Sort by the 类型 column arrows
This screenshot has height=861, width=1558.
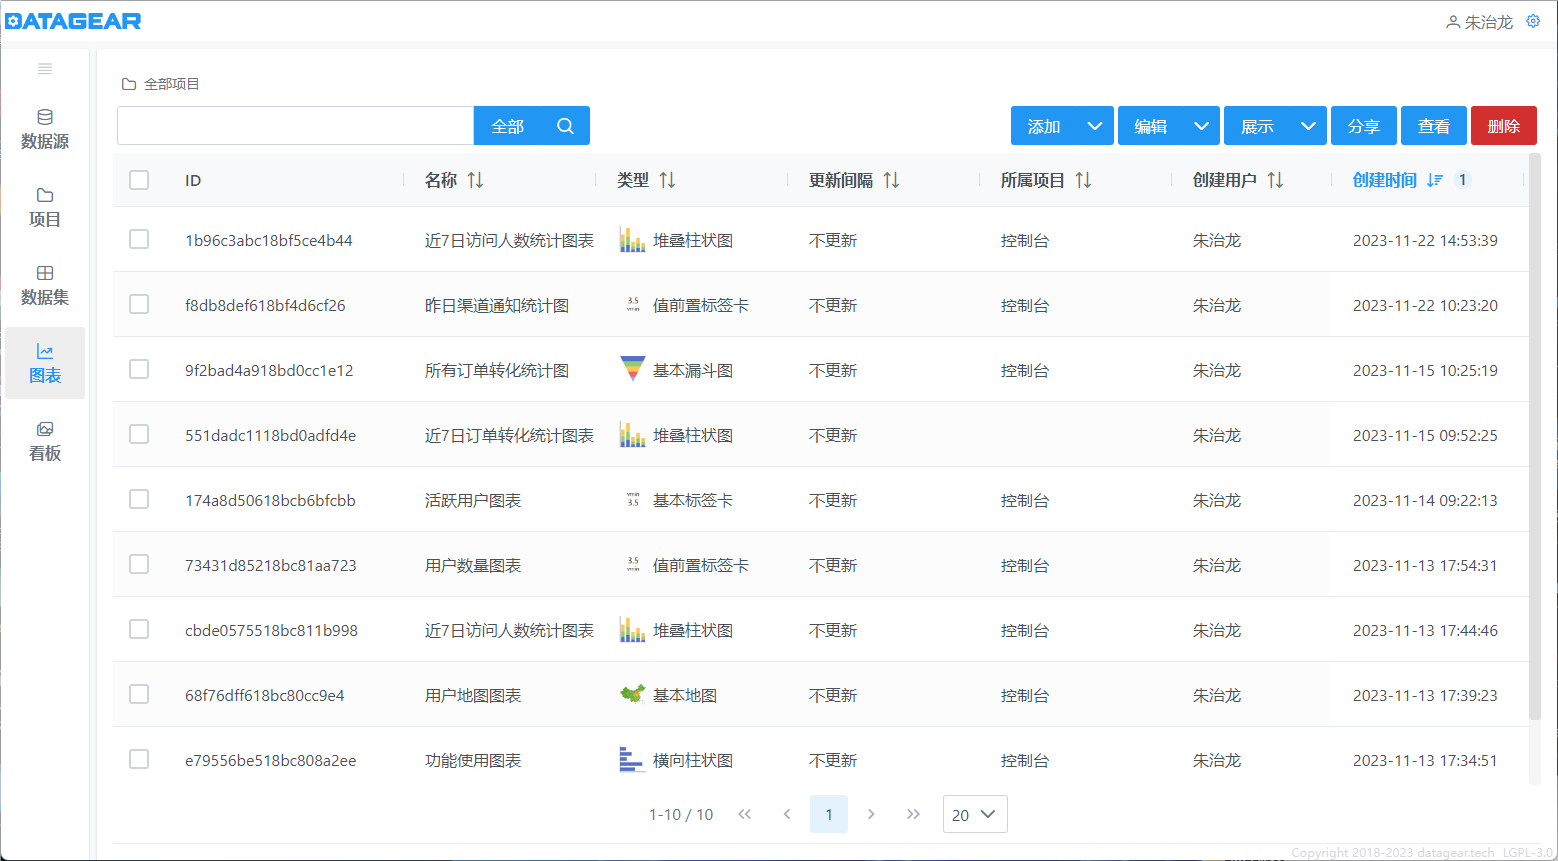667,180
